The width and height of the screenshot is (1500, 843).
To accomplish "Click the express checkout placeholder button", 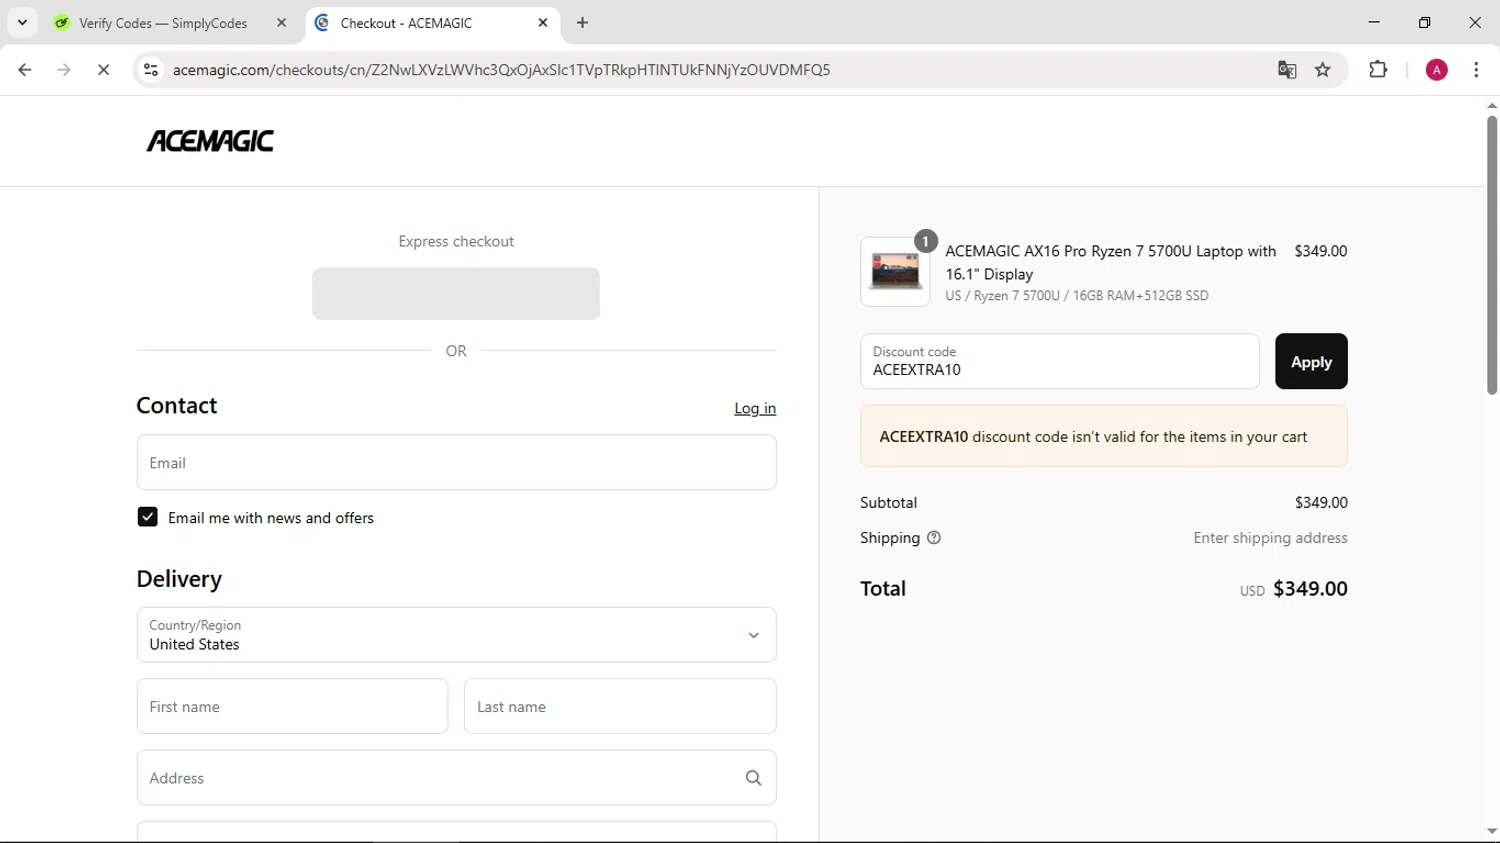I will tap(456, 294).
